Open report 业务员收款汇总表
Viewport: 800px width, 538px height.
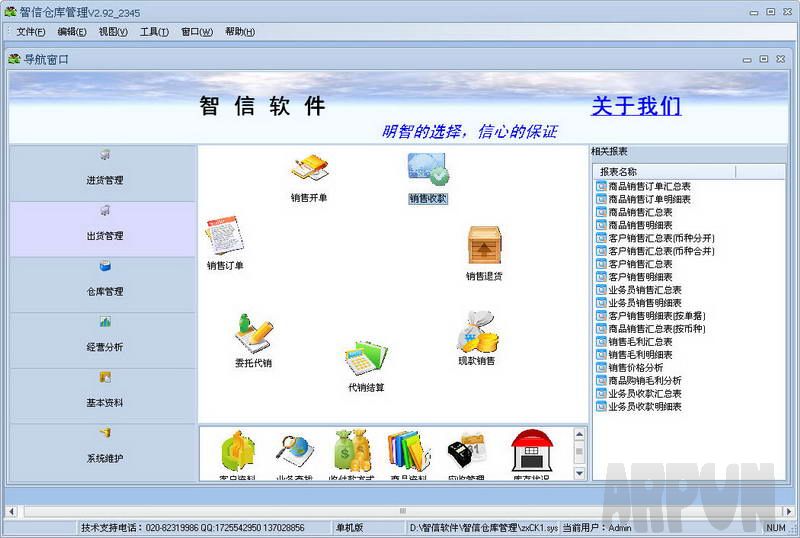(x=639, y=394)
